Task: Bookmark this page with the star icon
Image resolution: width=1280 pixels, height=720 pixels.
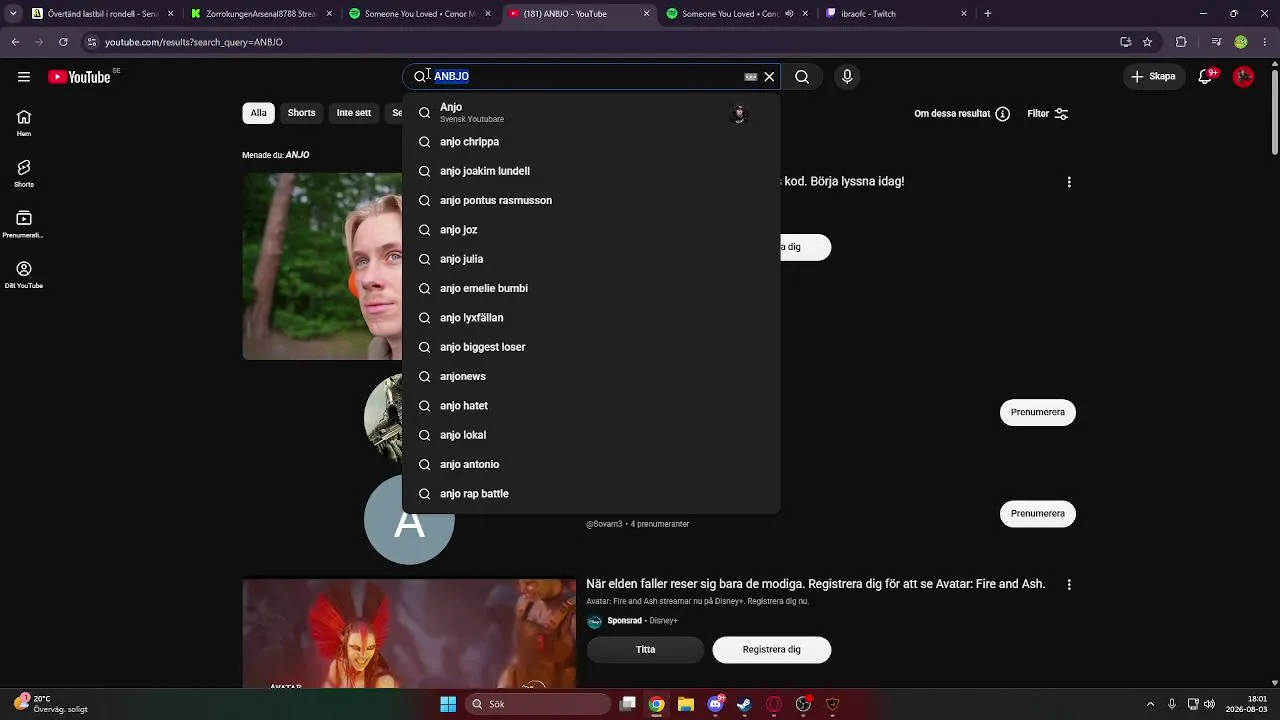Action: (1147, 42)
